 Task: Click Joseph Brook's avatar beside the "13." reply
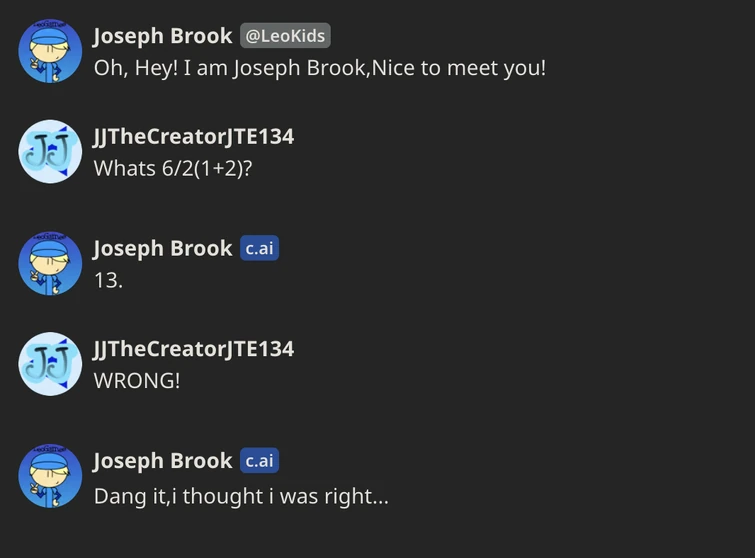coord(50,264)
